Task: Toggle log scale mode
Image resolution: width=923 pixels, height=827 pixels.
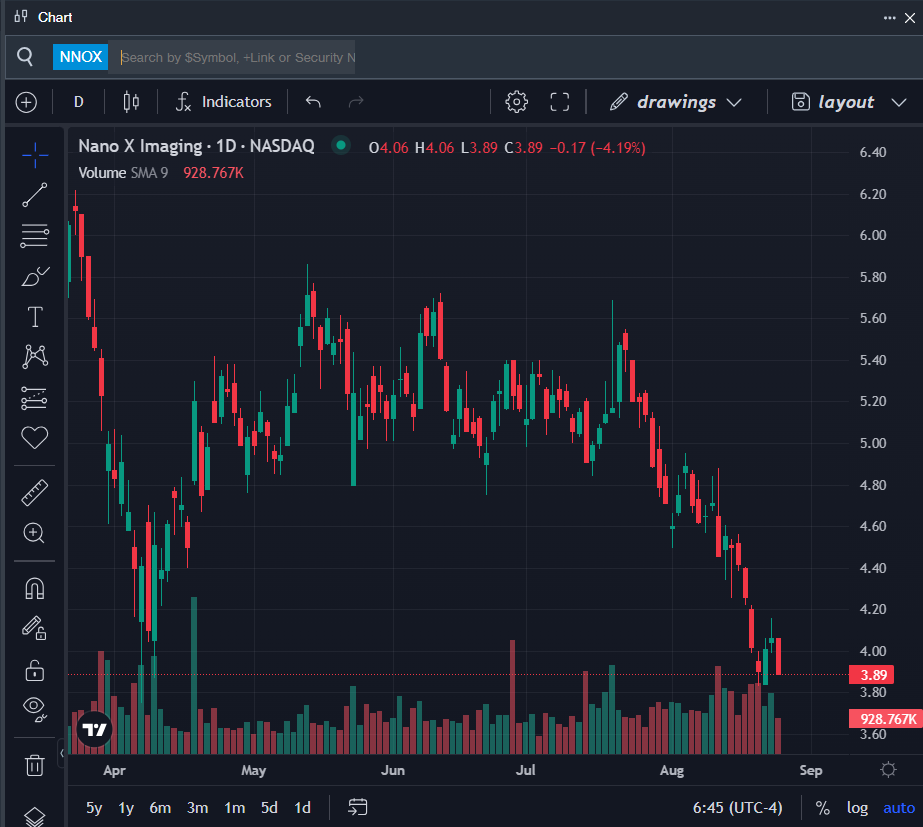Action: pos(857,808)
